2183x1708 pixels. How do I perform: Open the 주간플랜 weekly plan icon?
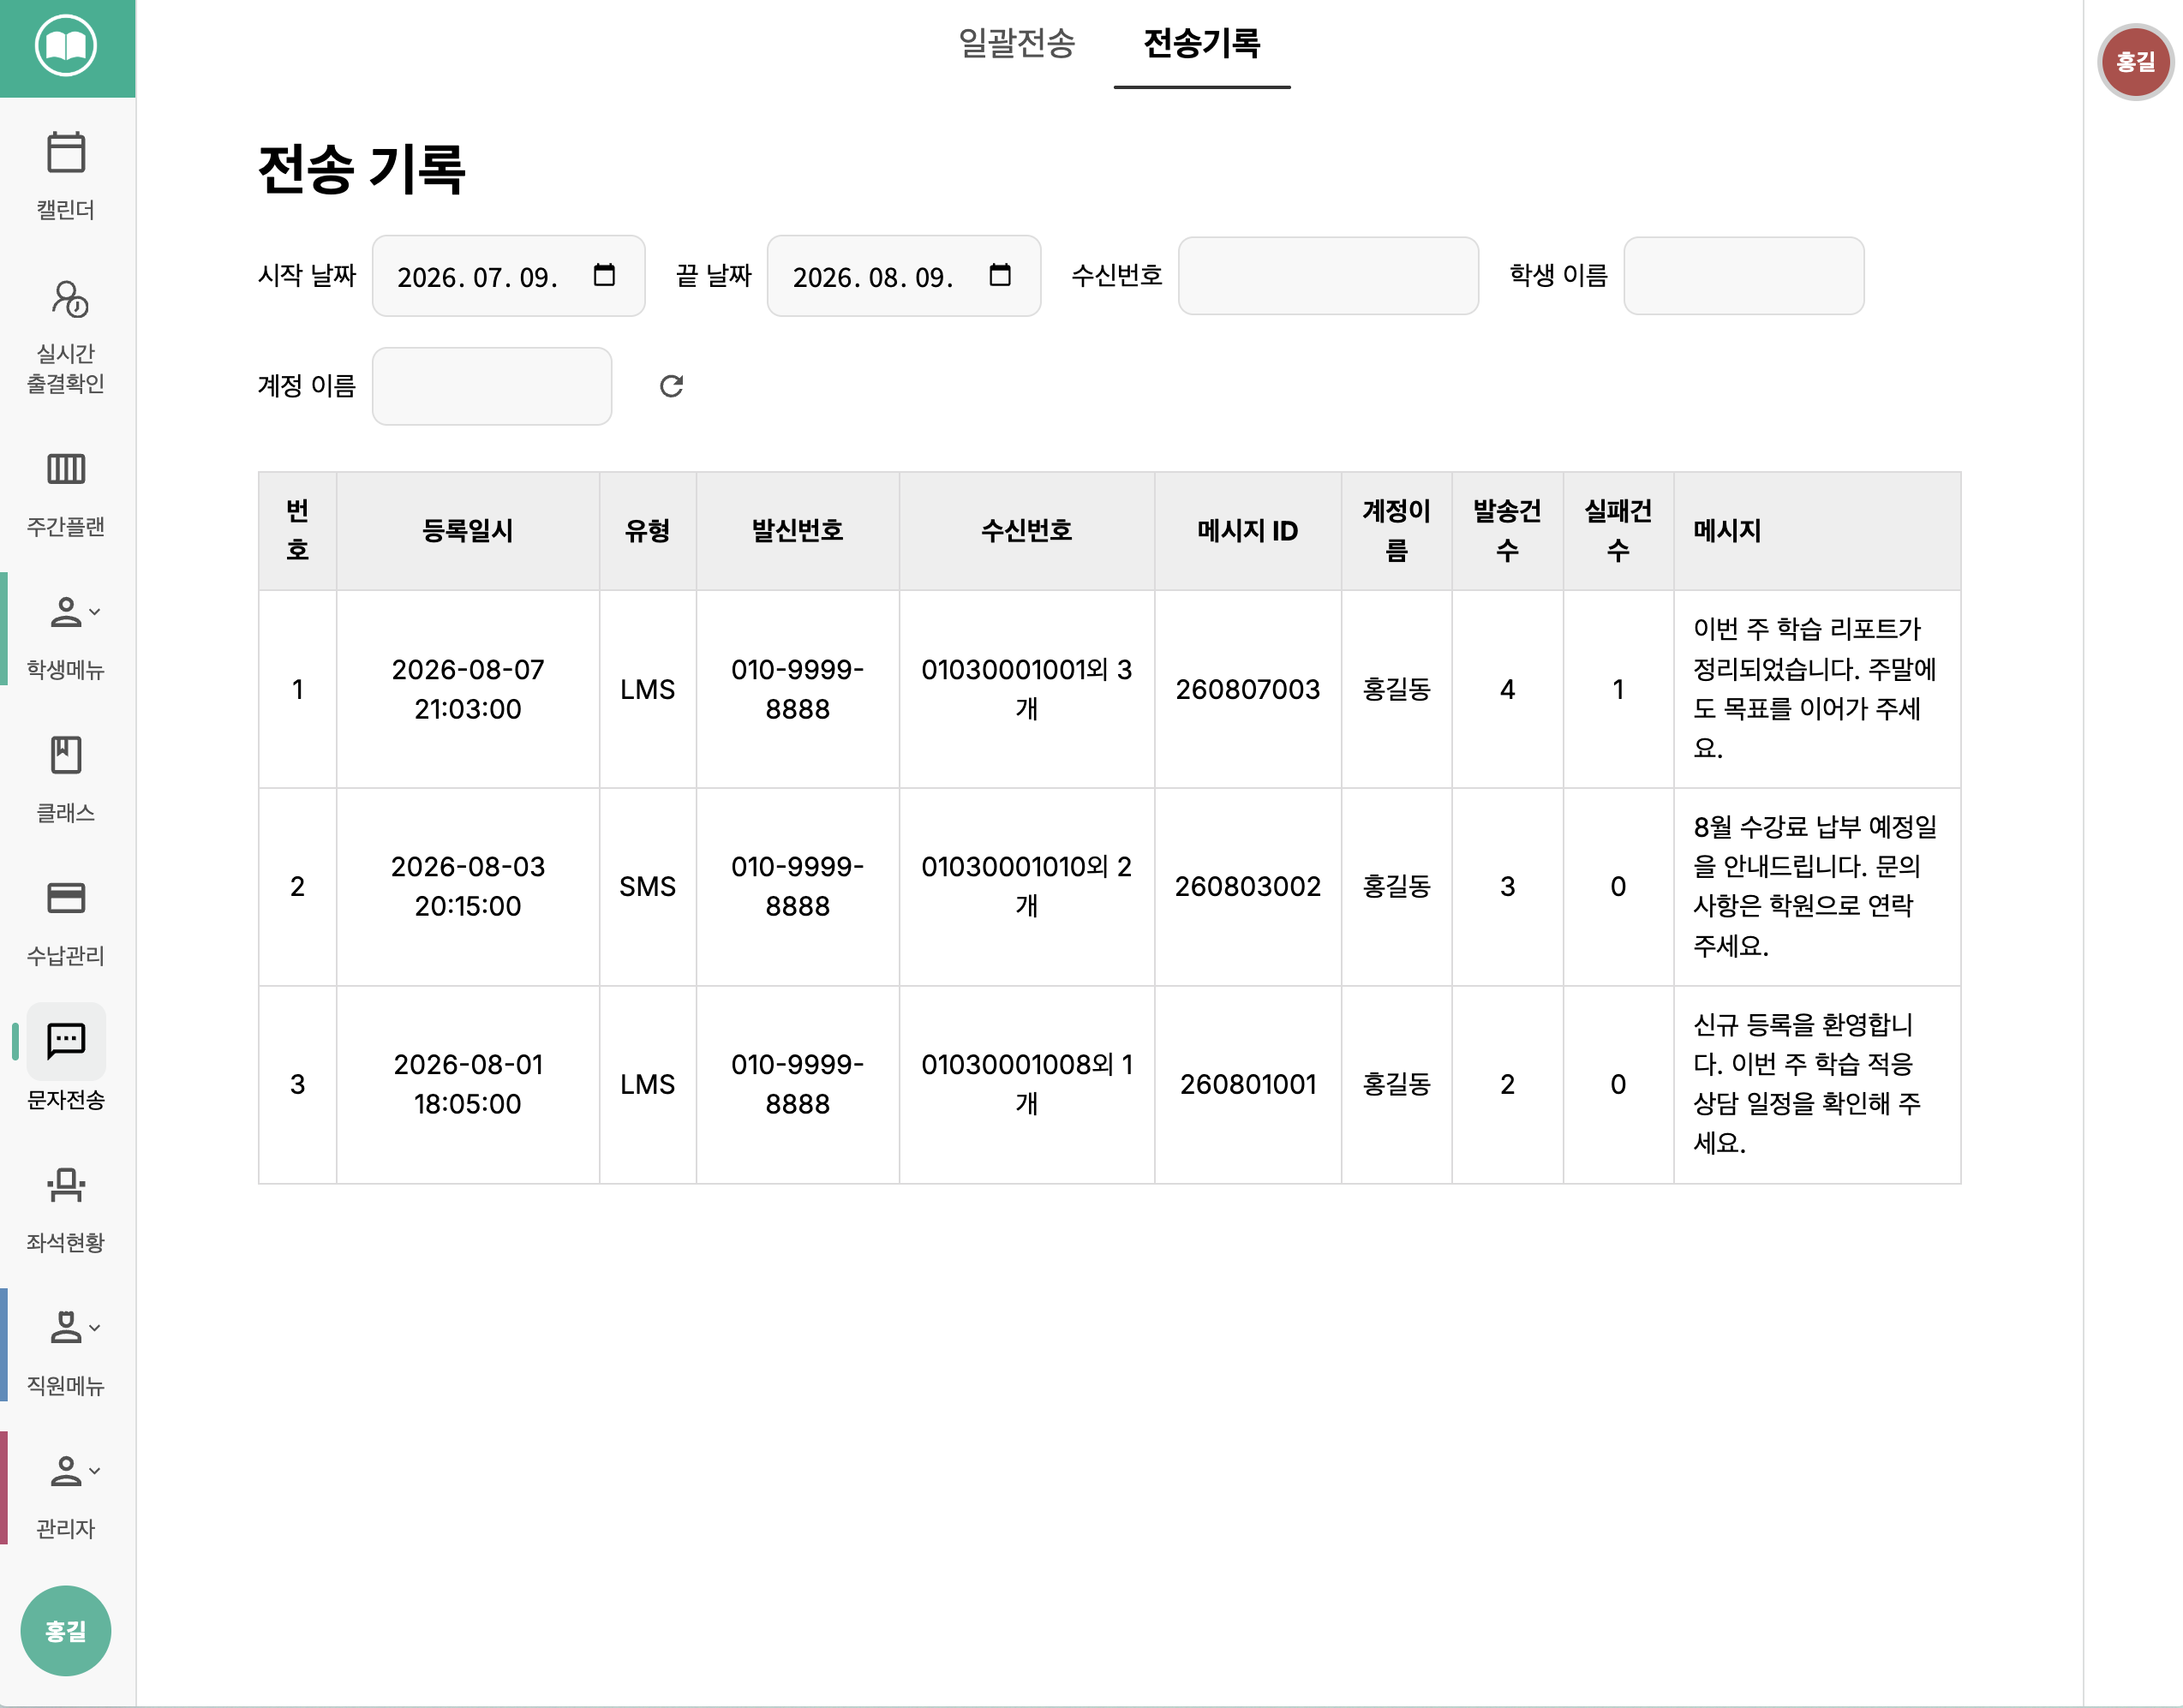(66, 469)
